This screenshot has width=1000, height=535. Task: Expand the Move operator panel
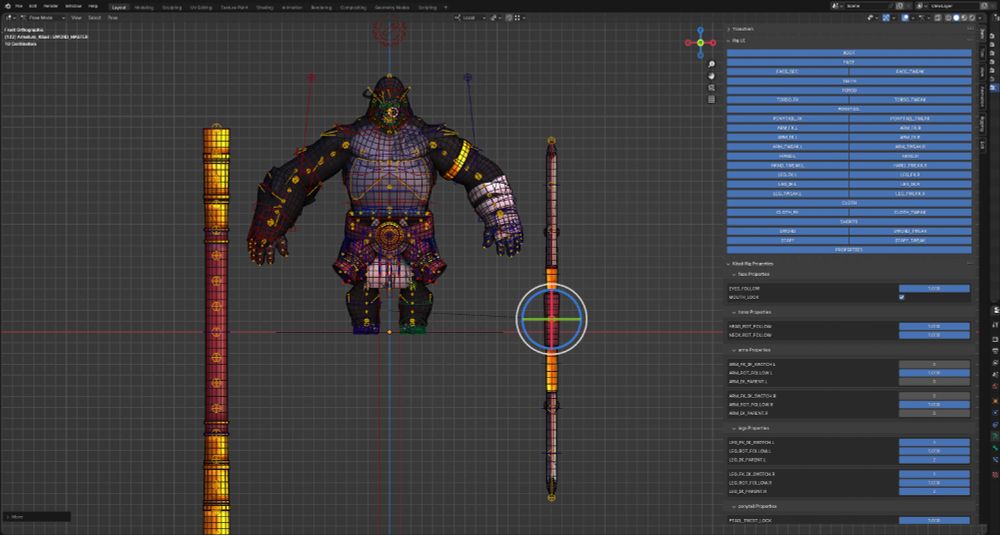point(37,517)
